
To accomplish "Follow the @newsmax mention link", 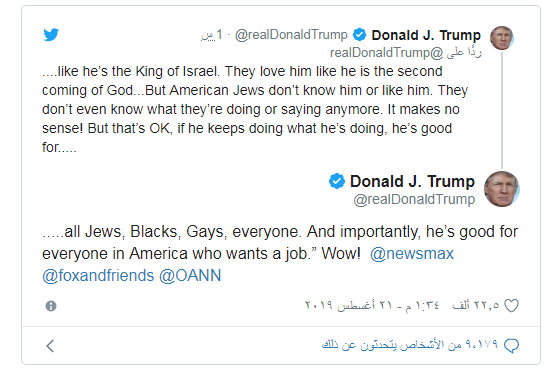I will tap(412, 254).
